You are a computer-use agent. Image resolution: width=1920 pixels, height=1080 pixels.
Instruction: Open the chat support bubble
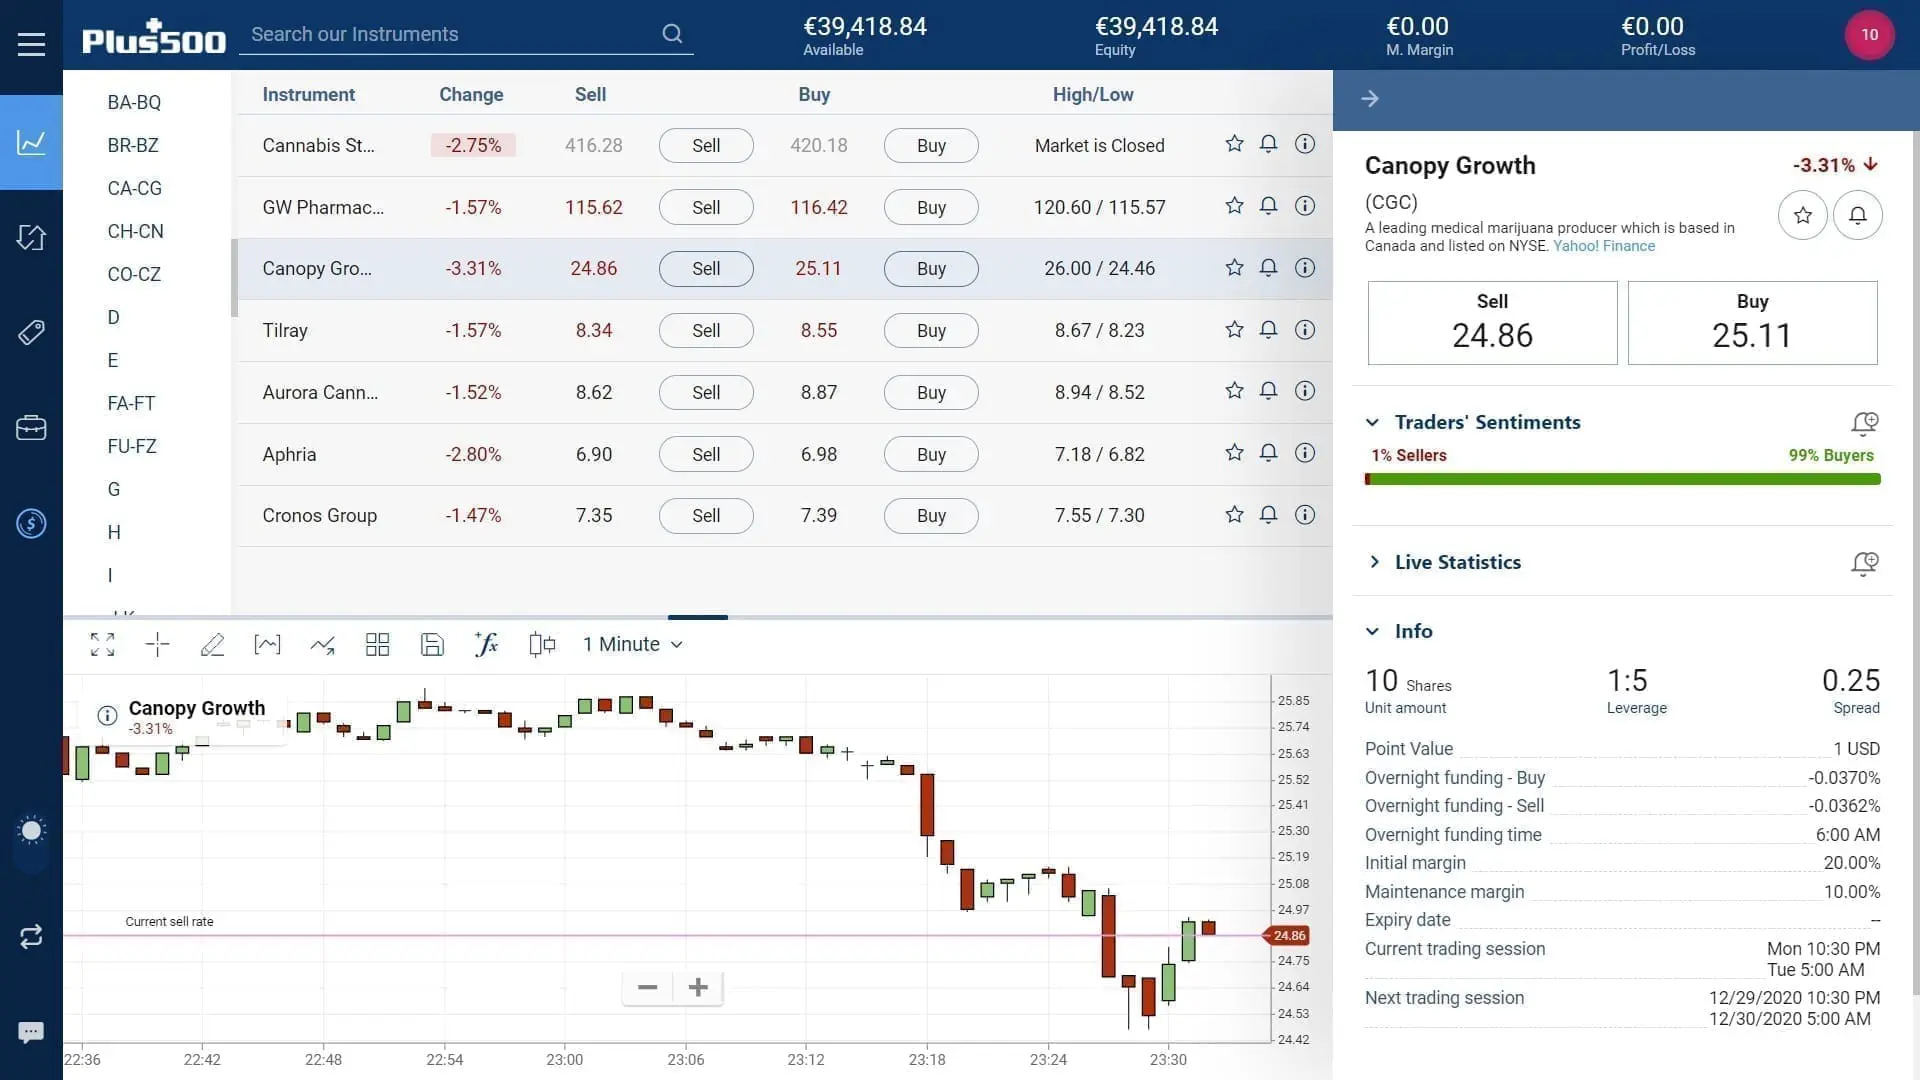pos(31,1032)
